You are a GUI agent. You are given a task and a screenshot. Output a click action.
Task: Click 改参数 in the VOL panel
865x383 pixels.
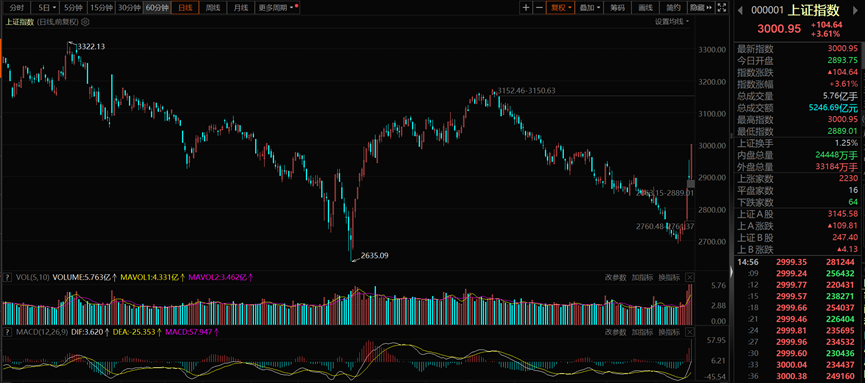click(615, 278)
